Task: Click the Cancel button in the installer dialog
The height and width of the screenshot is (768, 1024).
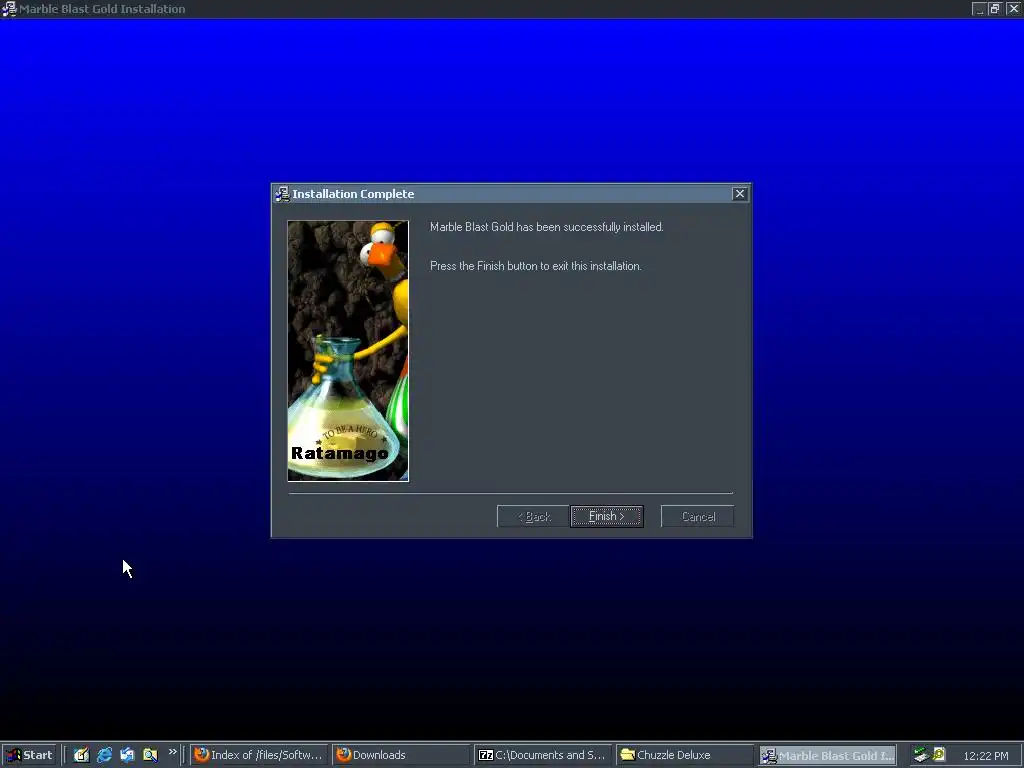Action: 697,517
